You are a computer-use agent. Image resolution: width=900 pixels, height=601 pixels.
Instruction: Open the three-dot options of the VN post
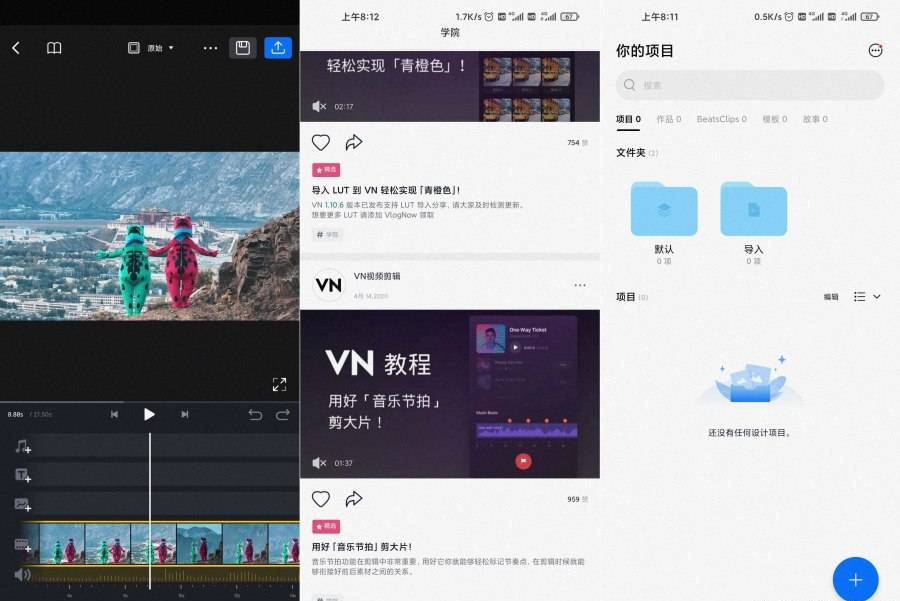click(580, 285)
